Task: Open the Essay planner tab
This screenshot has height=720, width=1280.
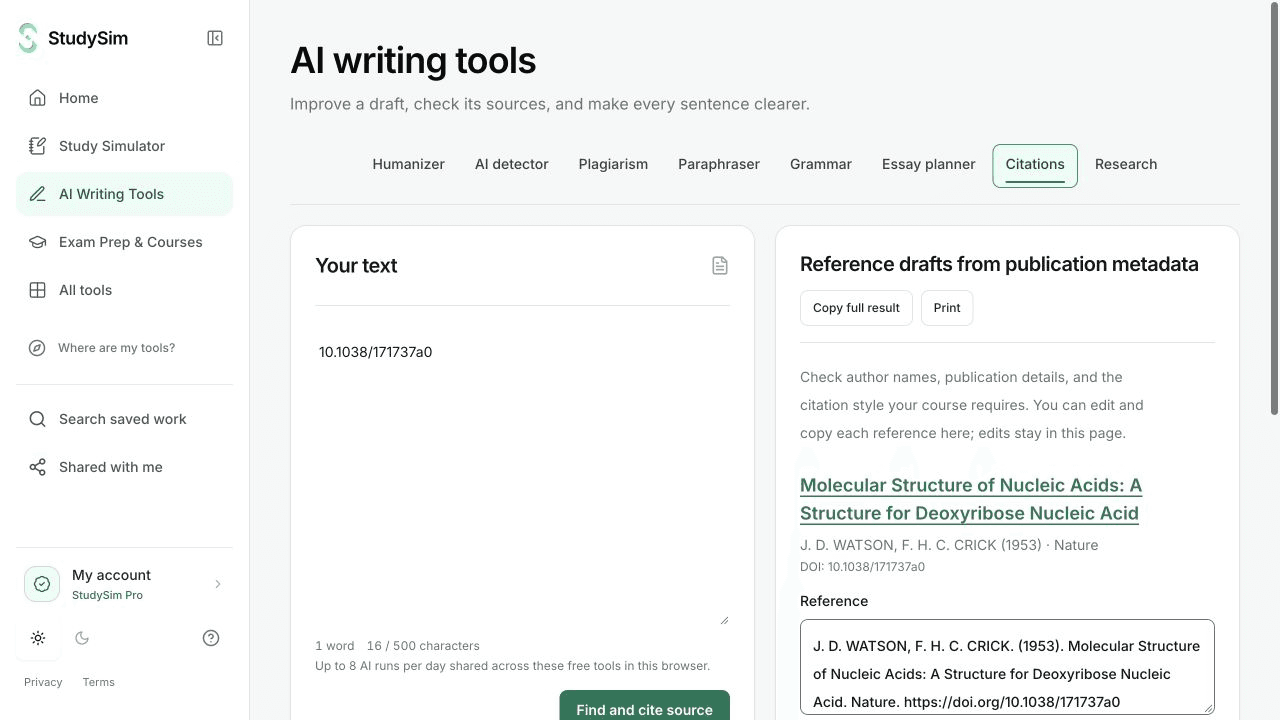Action: point(928,165)
